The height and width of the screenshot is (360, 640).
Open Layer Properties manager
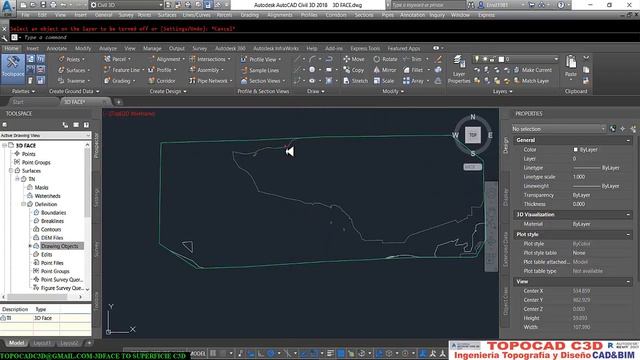tap(458, 69)
